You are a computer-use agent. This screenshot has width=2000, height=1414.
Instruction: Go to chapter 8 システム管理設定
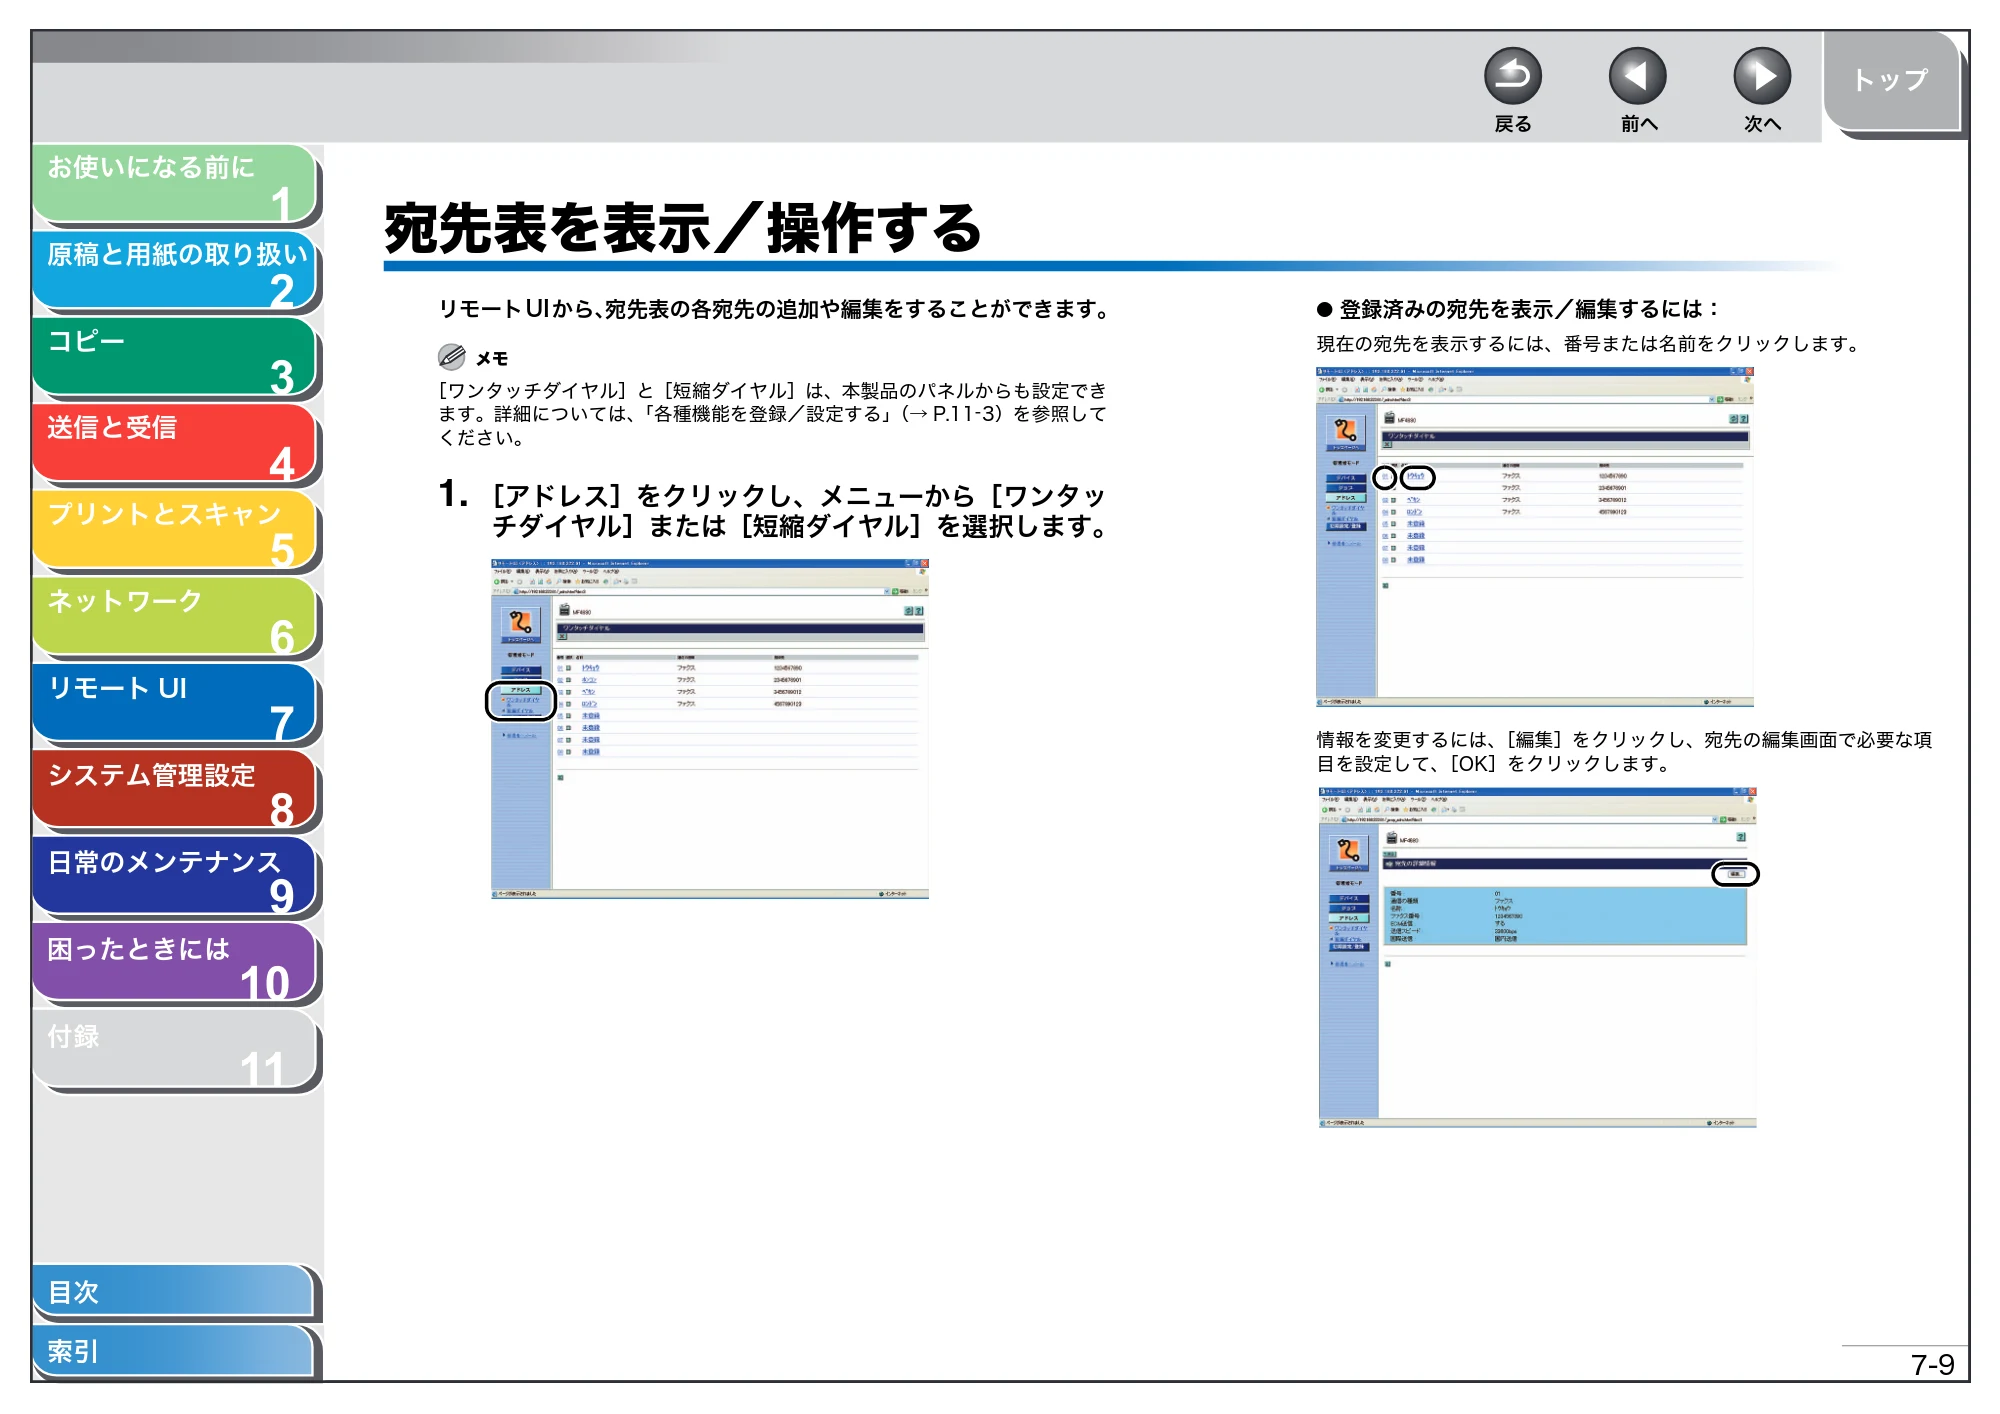point(175,791)
